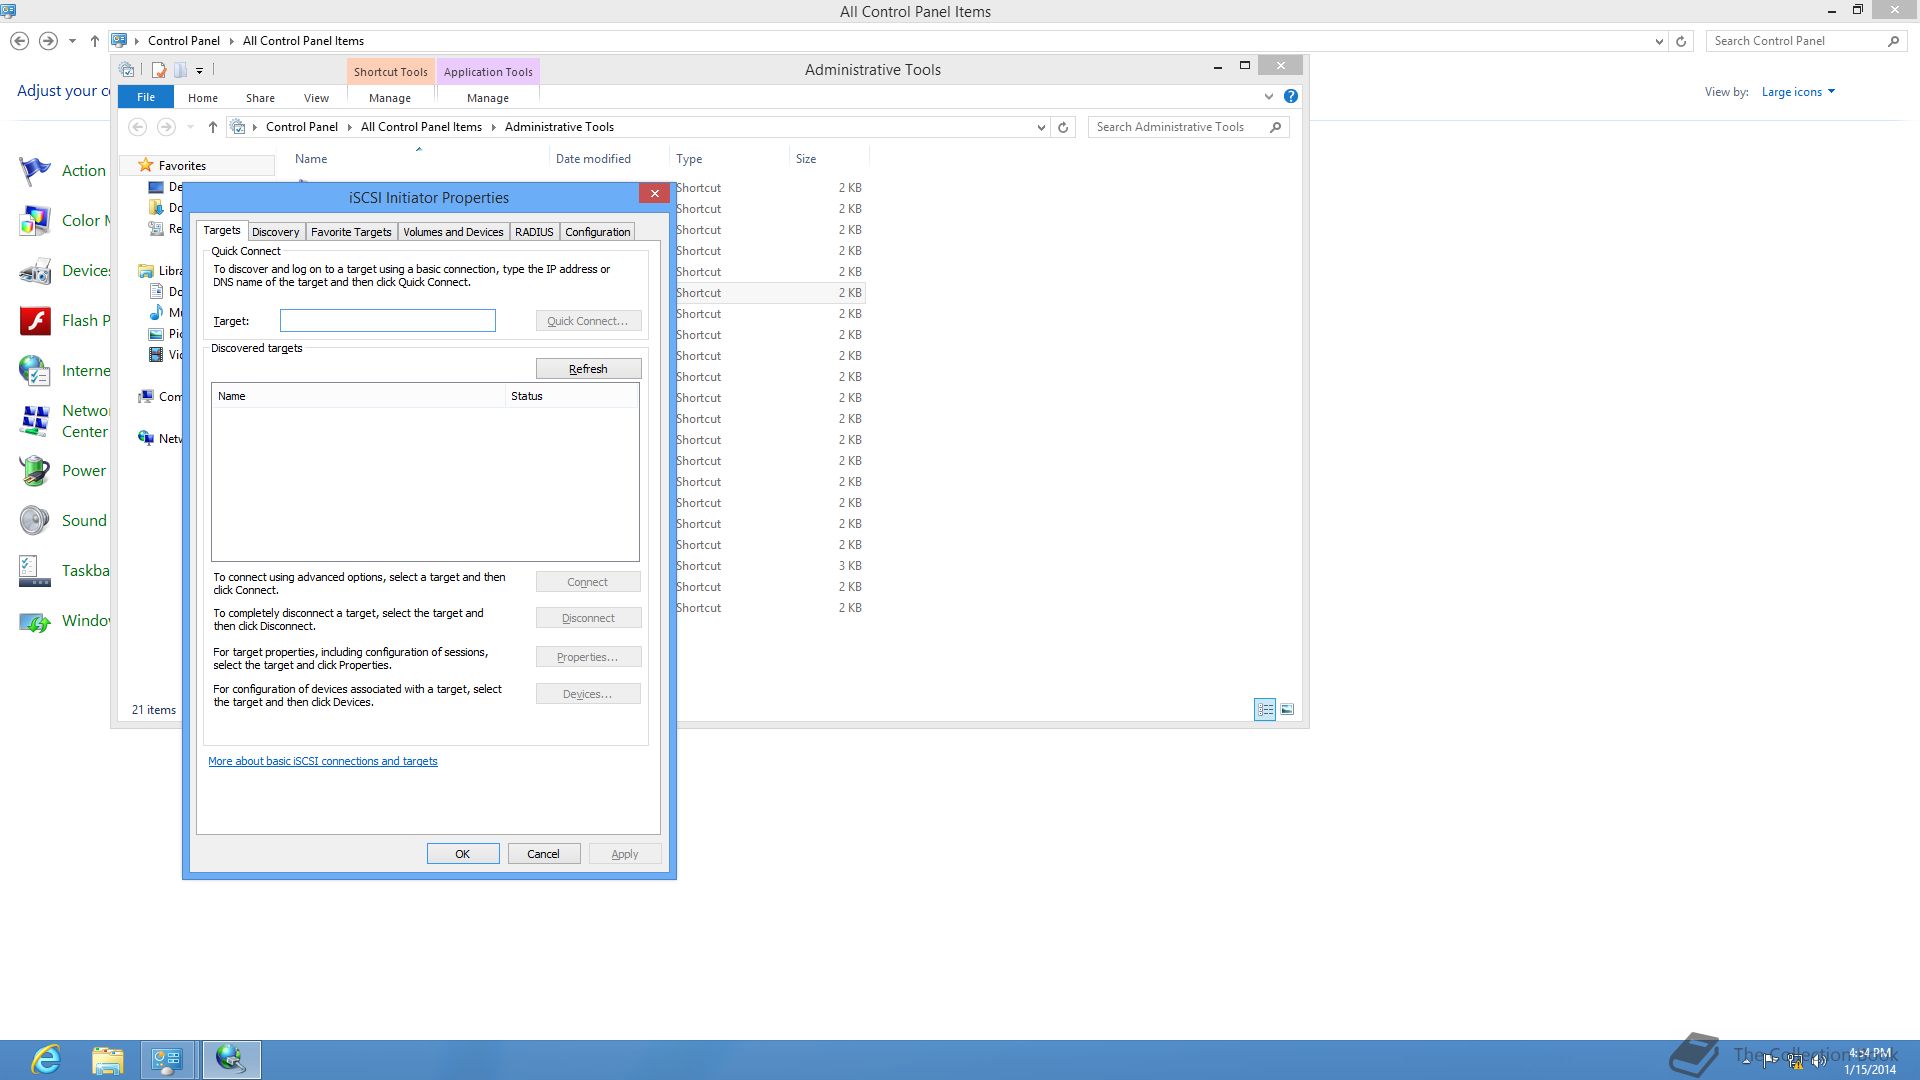Sort discovered targets by Status column
The width and height of the screenshot is (1920, 1080).
point(572,396)
